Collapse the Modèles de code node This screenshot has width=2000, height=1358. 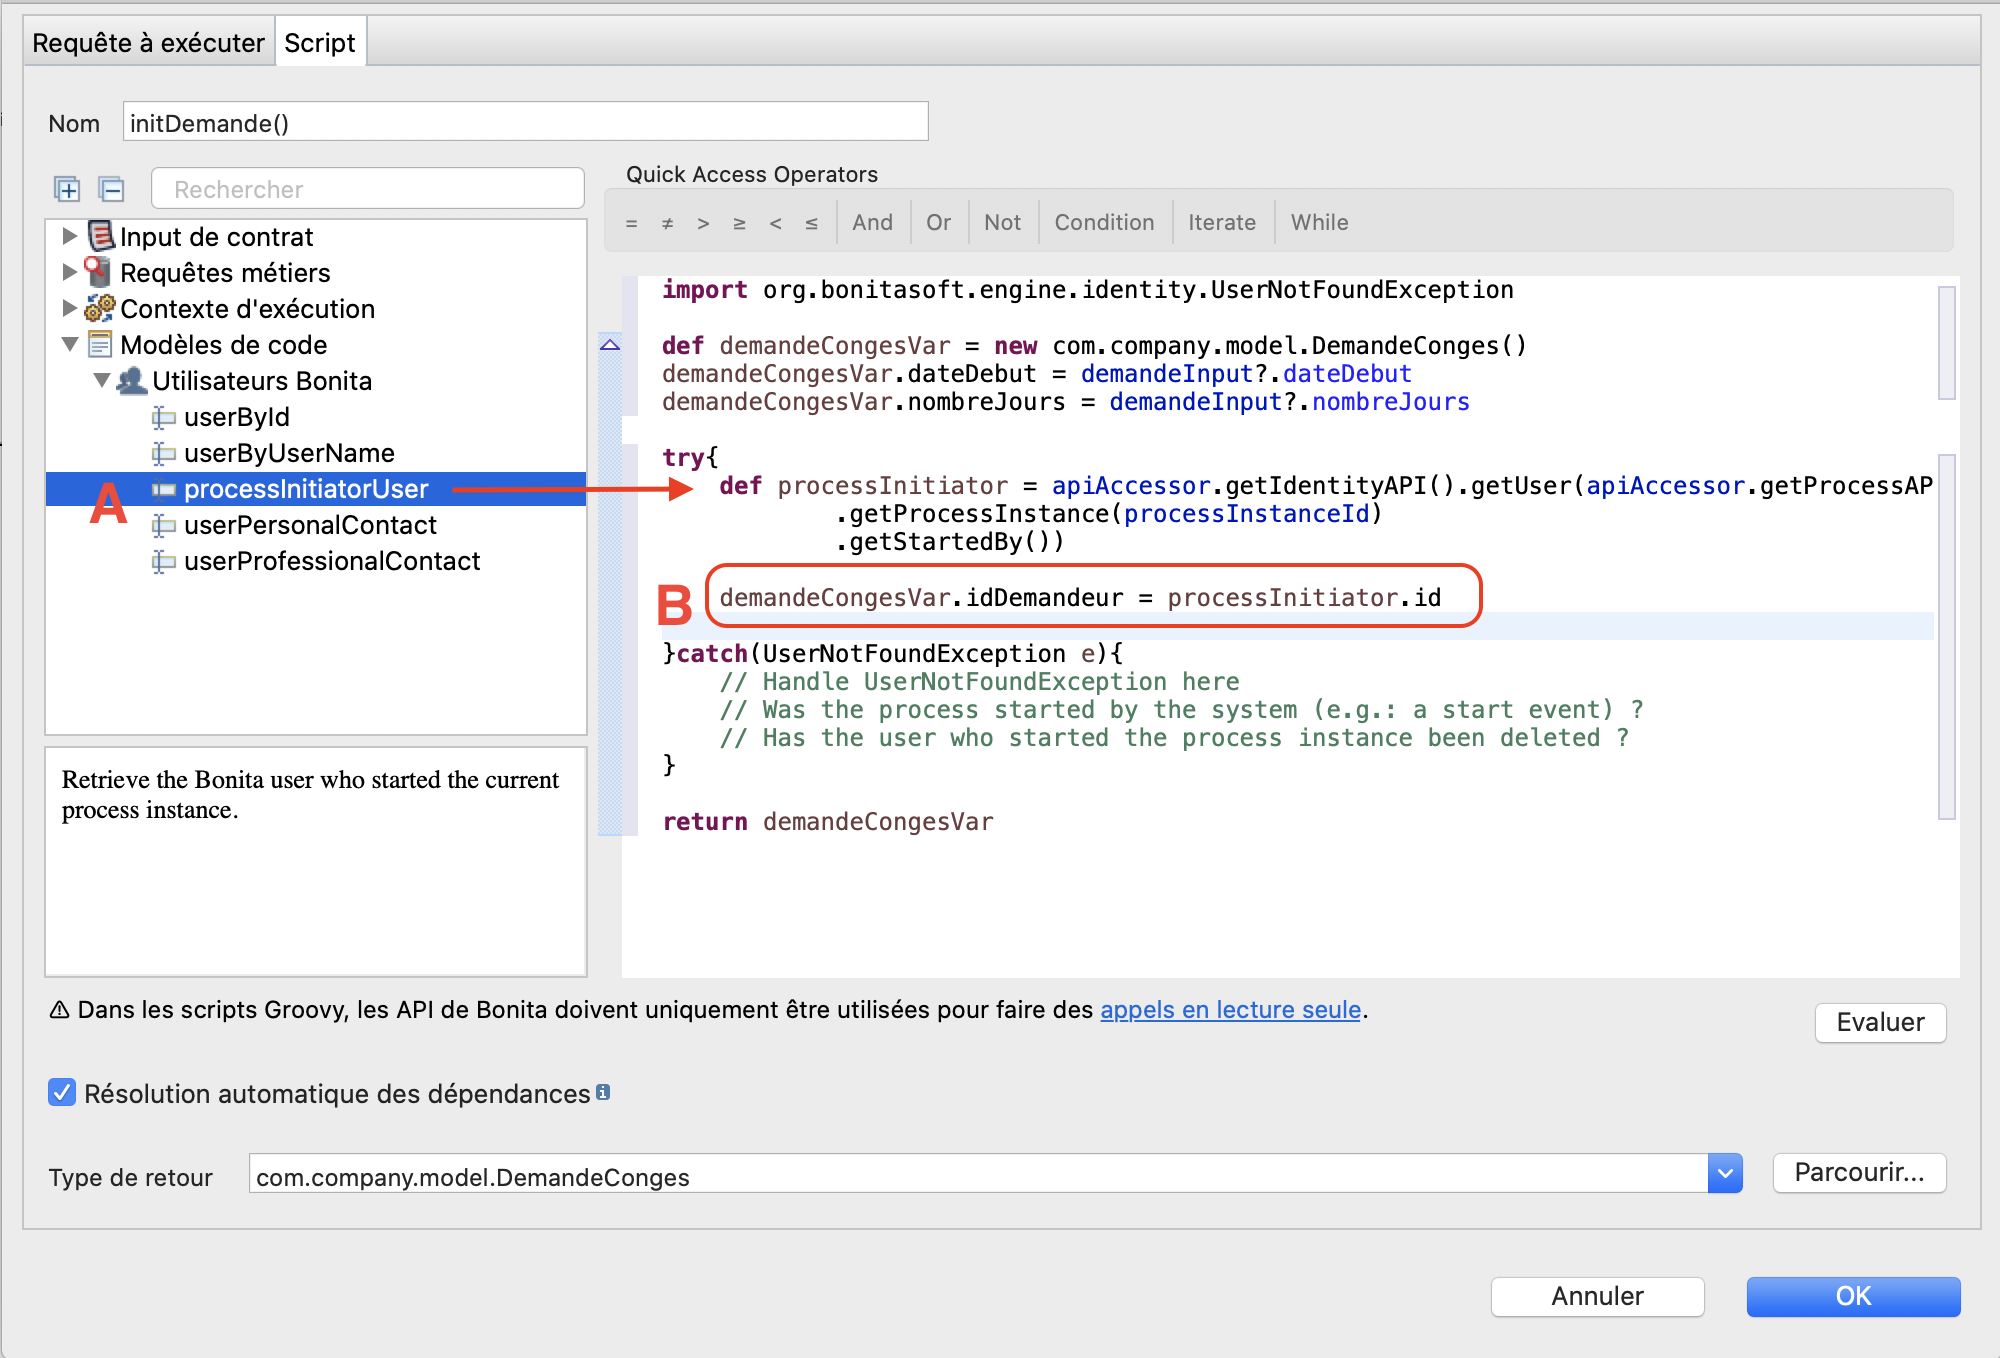[x=70, y=344]
